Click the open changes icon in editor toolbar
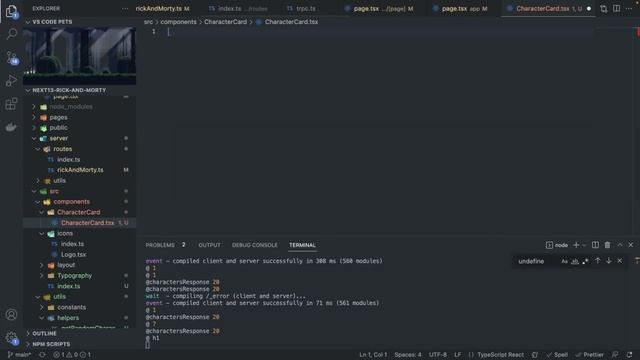 [604, 9]
